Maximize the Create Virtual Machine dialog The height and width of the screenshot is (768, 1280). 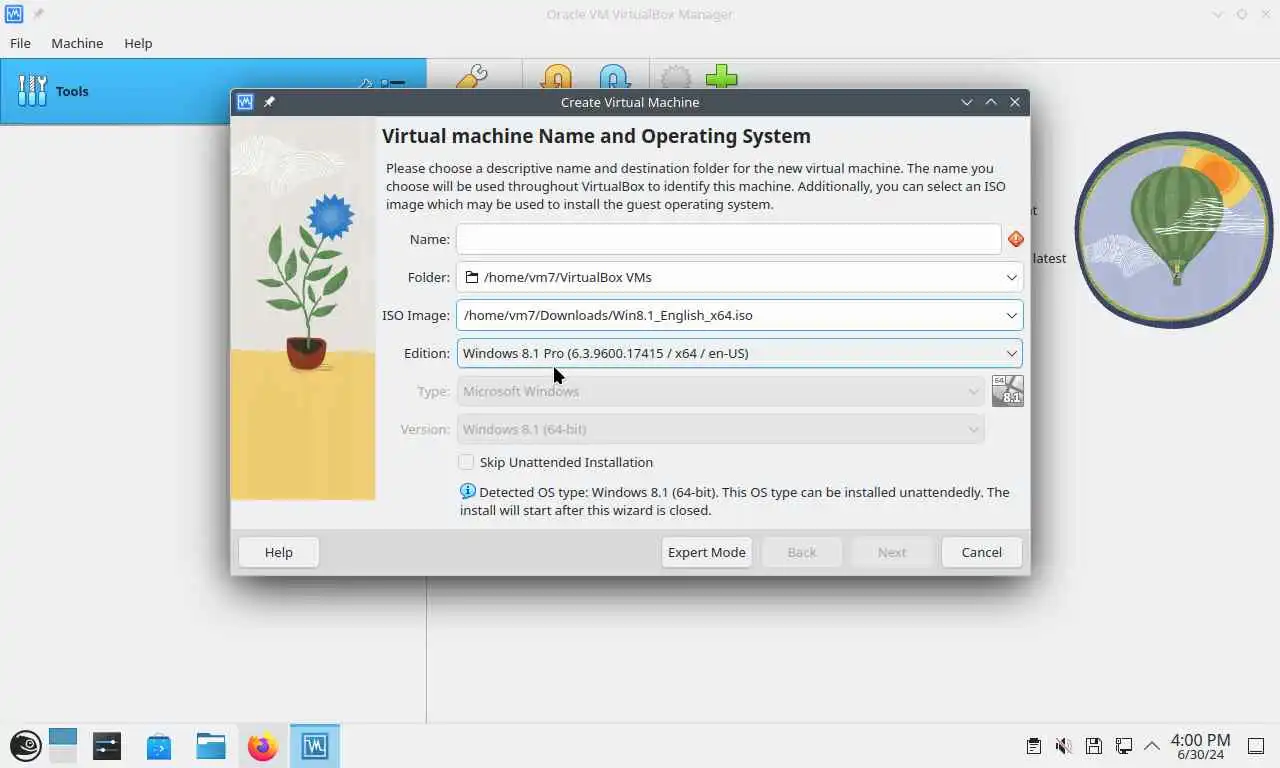(x=991, y=102)
